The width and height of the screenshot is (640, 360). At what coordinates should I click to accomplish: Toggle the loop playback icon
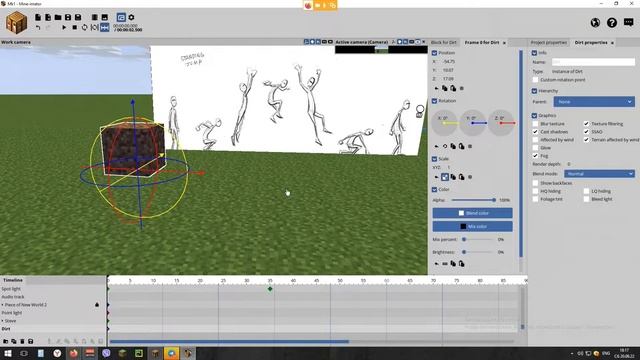pyautogui.click(x=84, y=27)
